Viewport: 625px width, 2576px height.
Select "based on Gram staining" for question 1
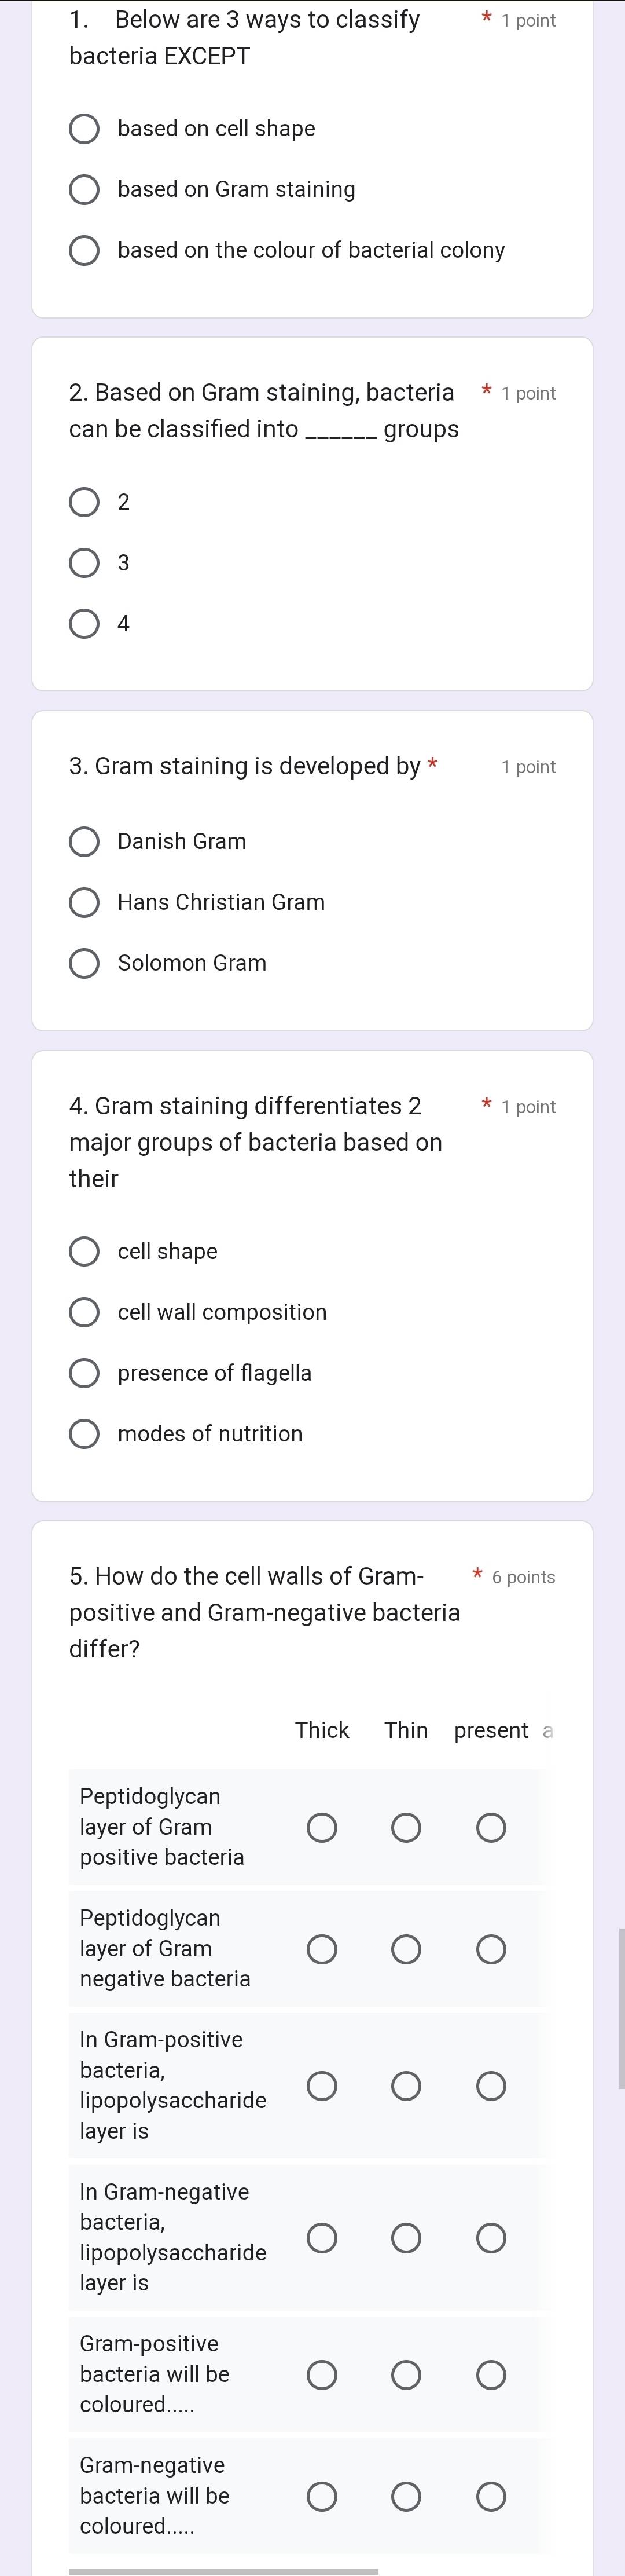84,190
